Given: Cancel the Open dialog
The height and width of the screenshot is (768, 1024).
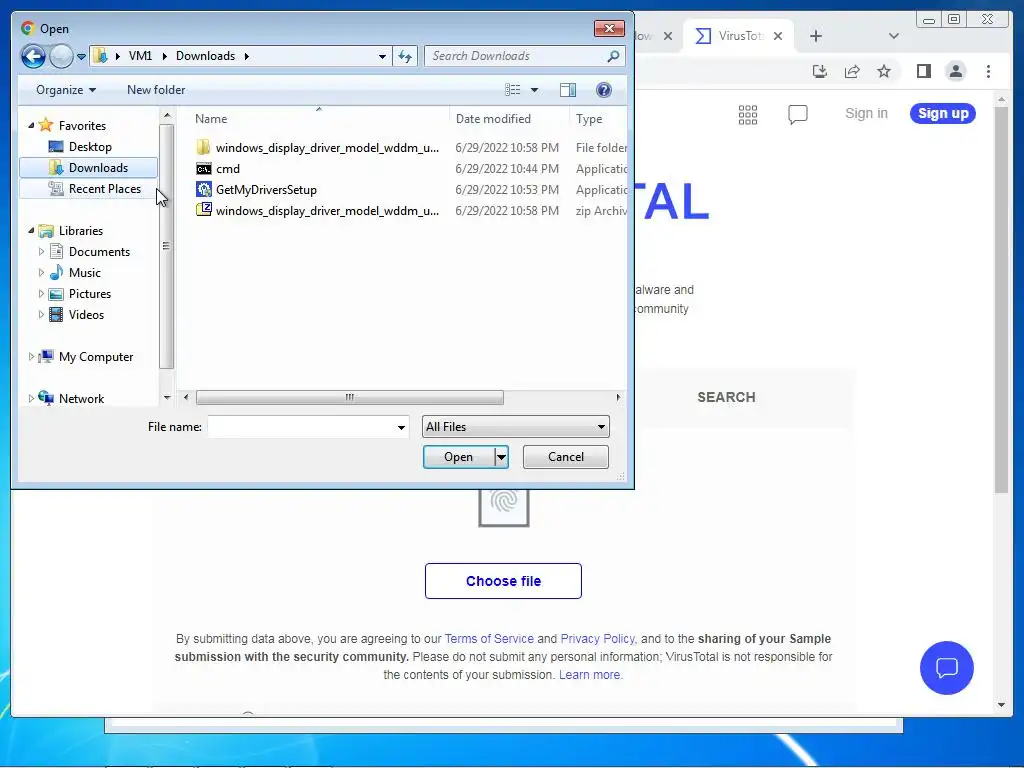Looking at the screenshot, I should point(566,457).
